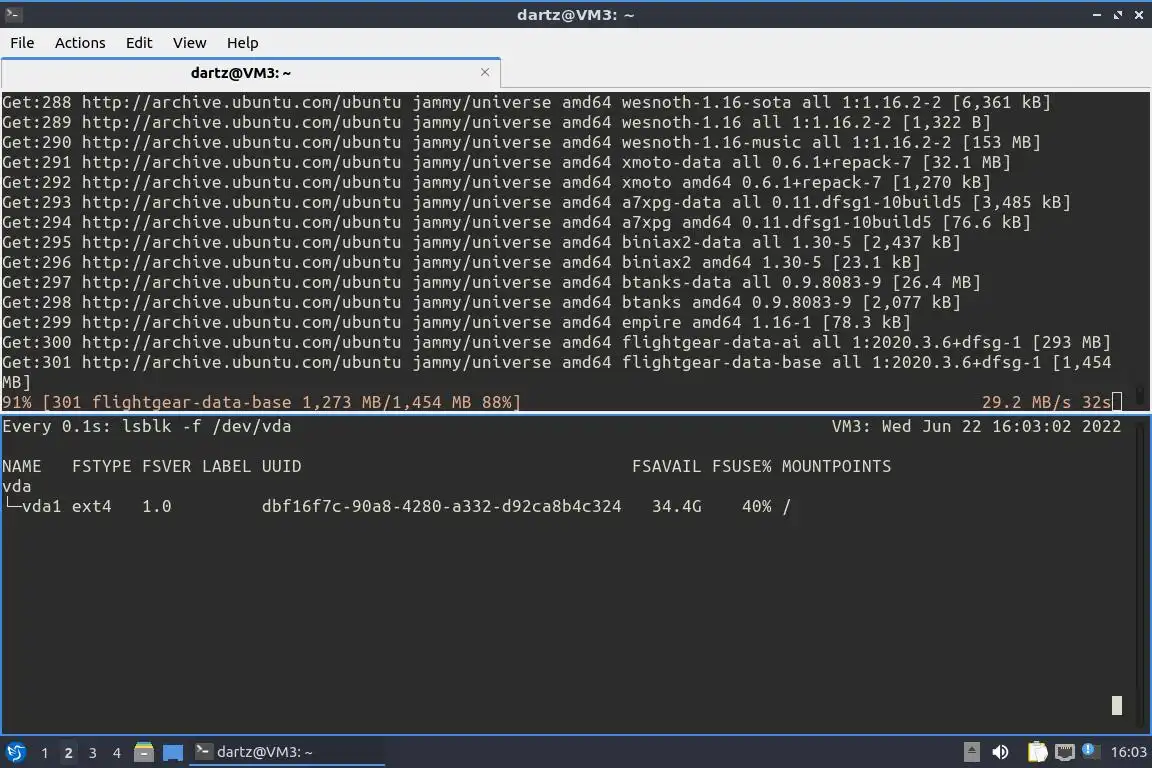
Task: Click the UUID column header
Action: coord(281,466)
